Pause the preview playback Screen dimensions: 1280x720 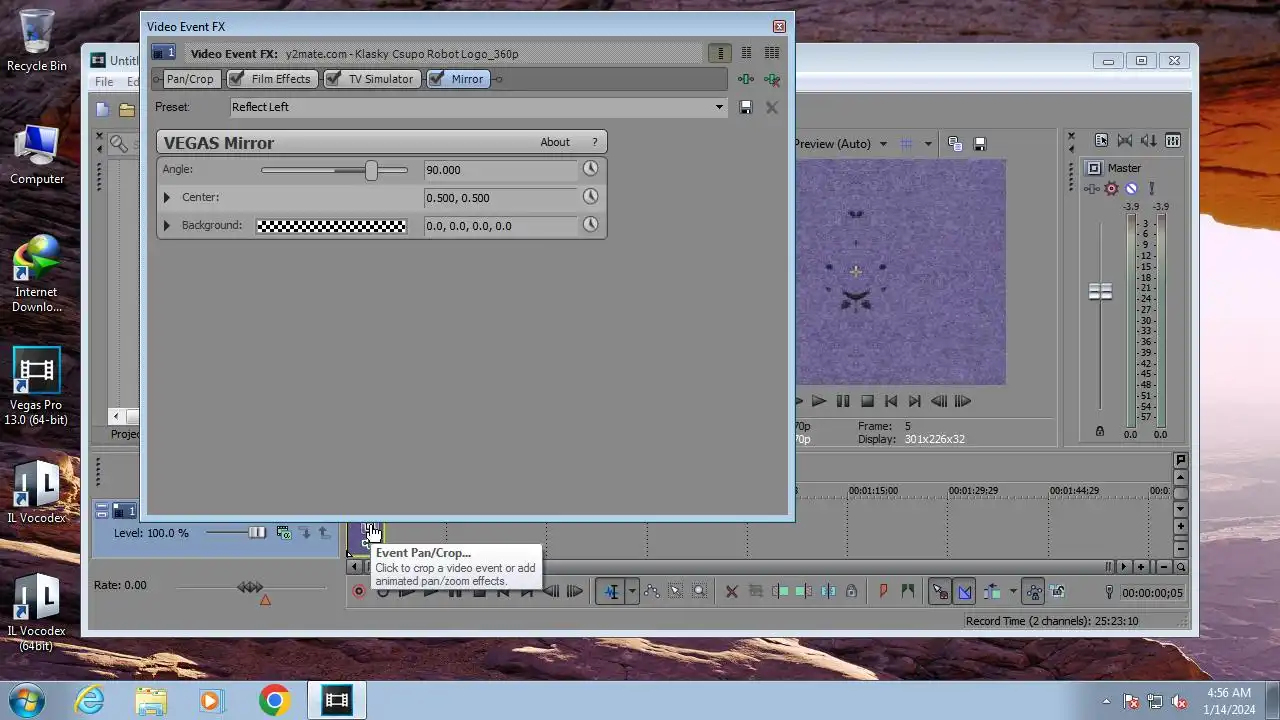[843, 401]
